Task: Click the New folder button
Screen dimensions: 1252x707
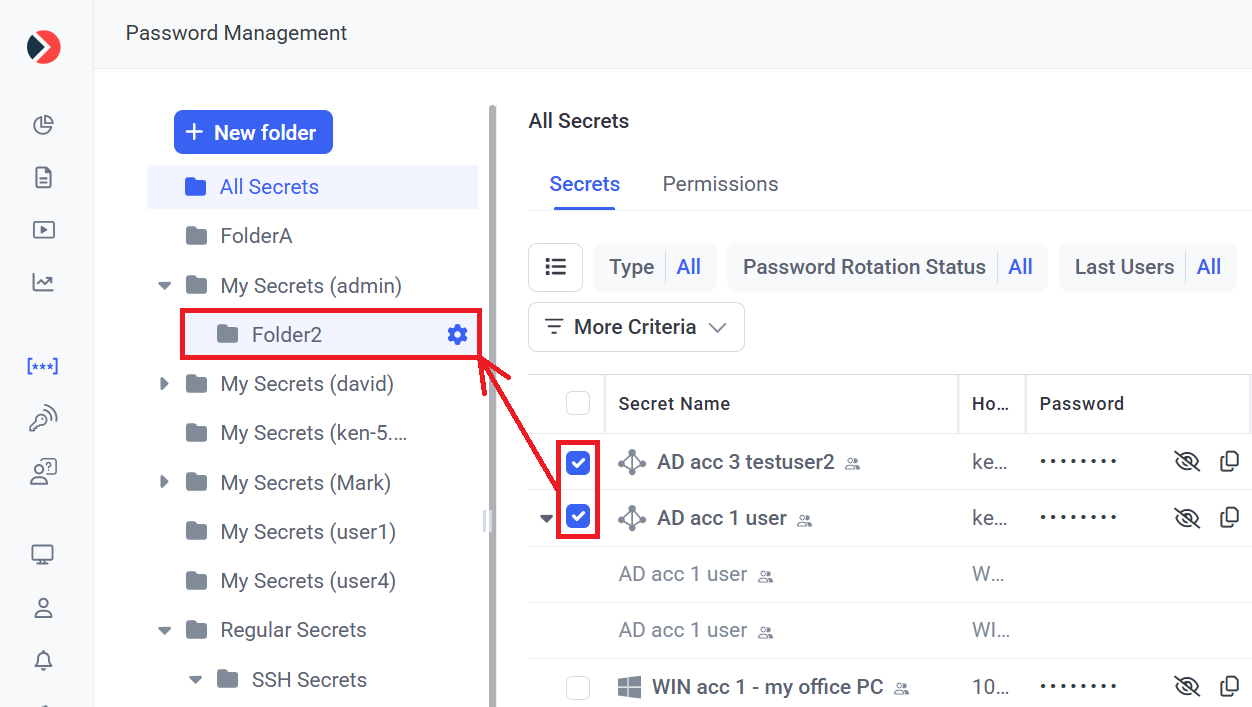Action: tap(253, 132)
